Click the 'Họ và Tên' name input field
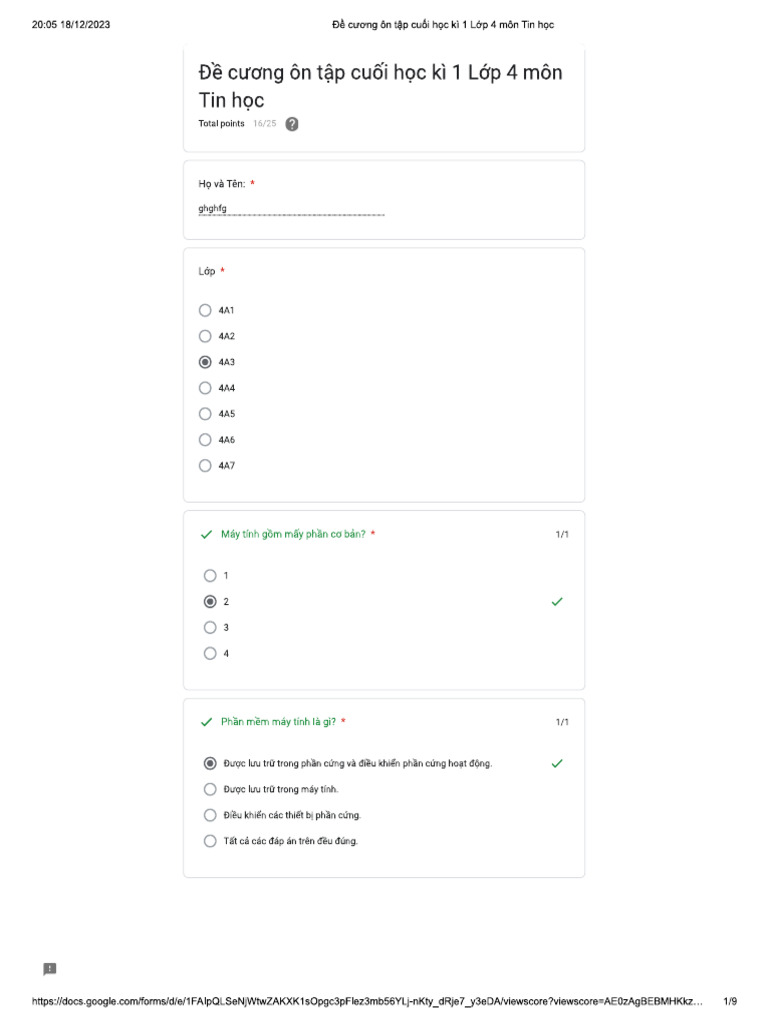 291,209
